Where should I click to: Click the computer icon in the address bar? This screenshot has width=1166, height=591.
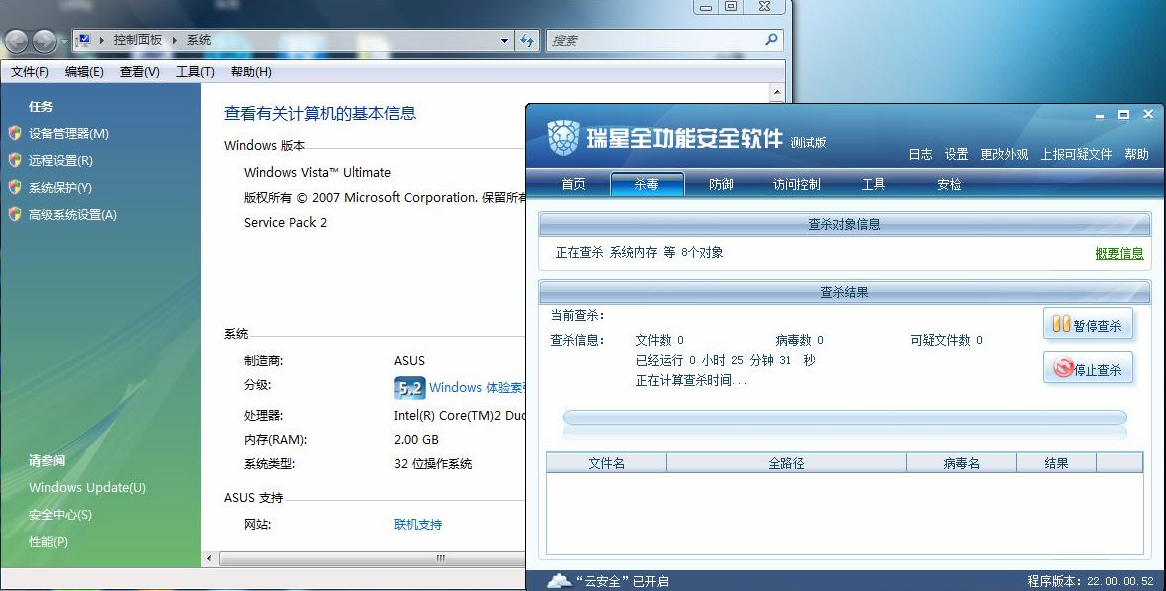coord(84,40)
